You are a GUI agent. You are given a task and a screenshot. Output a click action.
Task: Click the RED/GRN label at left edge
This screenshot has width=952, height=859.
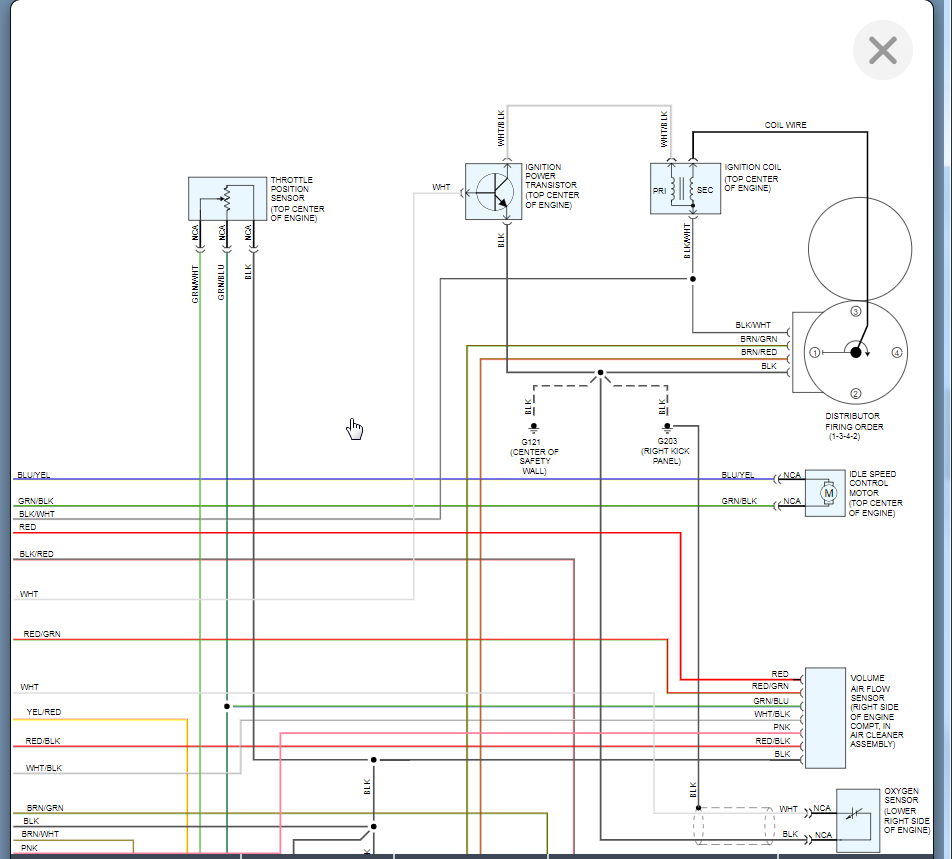tap(42, 634)
